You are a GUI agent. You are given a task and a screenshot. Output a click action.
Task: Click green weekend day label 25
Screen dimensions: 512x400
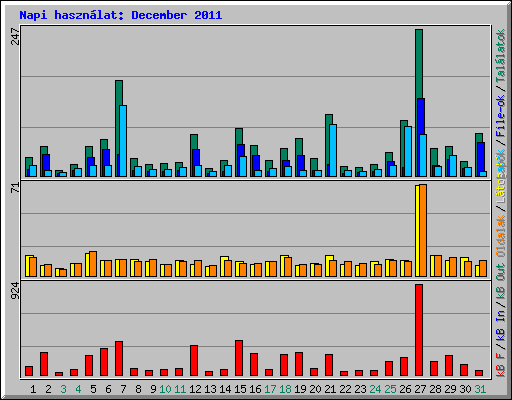390,389
